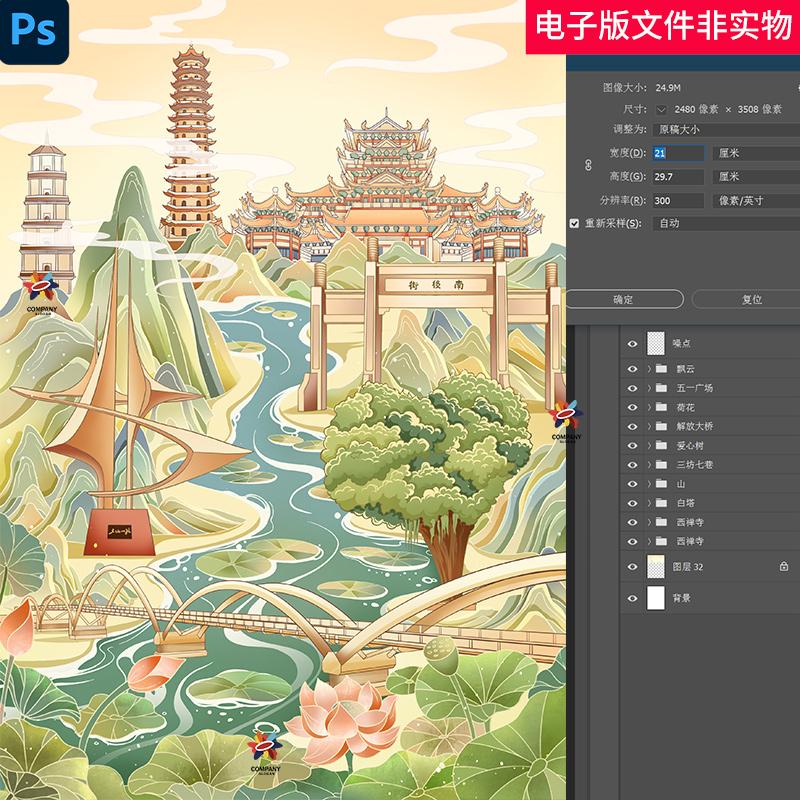Toggle visibility of 荷花 group

click(x=632, y=408)
